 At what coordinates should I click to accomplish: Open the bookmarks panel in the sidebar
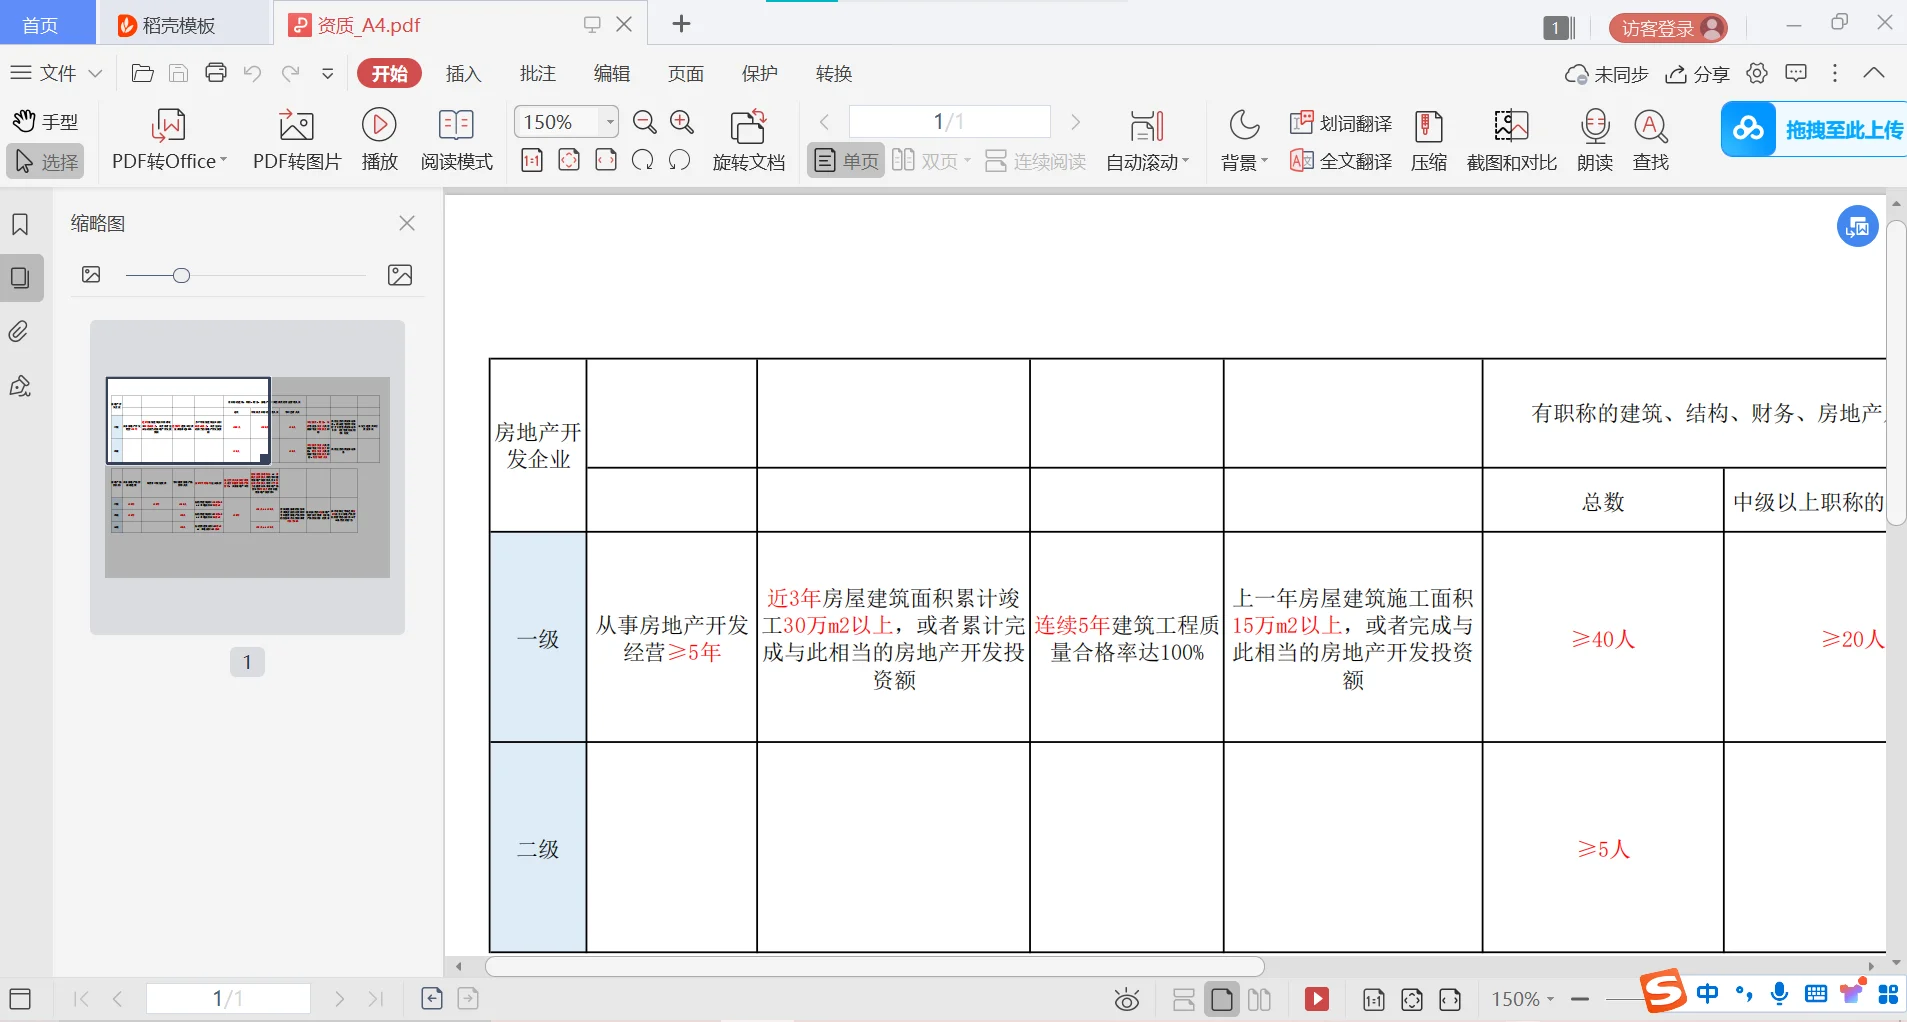[x=19, y=224]
